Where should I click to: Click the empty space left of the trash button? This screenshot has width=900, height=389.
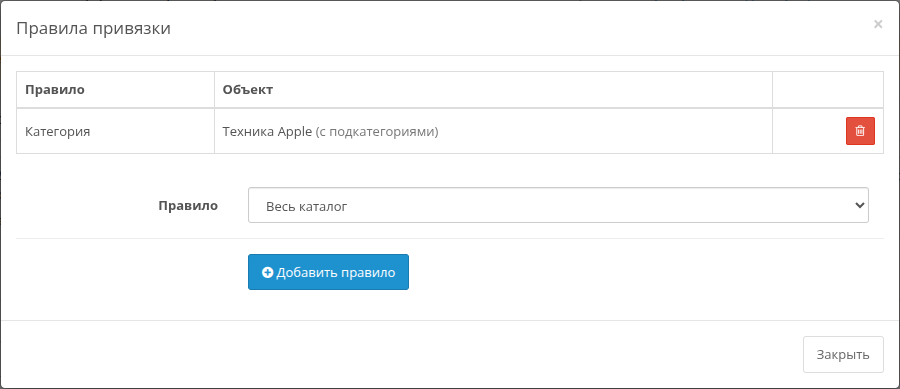coord(809,131)
